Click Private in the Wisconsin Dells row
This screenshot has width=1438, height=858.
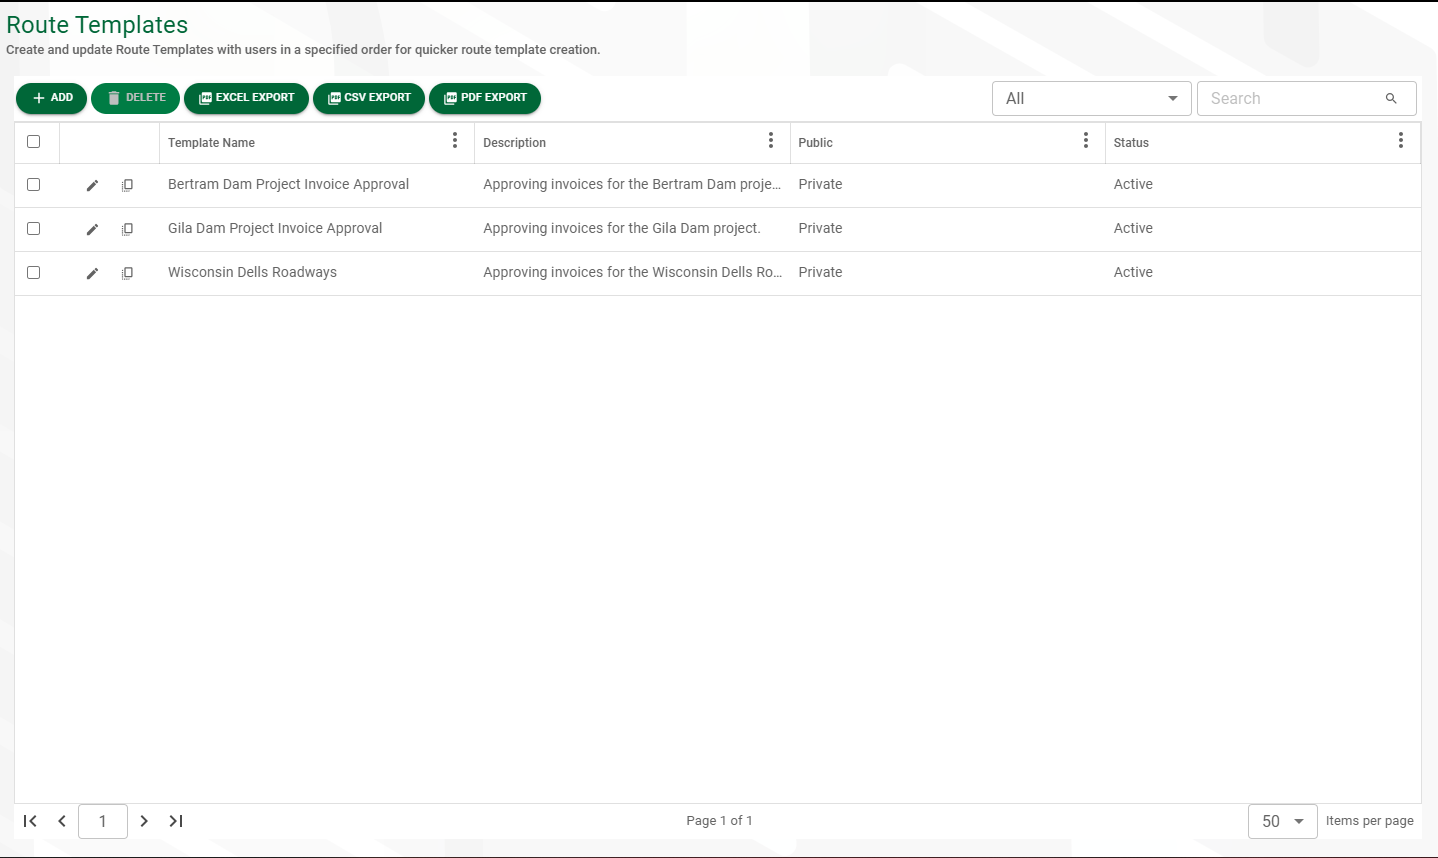tap(820, 272)
